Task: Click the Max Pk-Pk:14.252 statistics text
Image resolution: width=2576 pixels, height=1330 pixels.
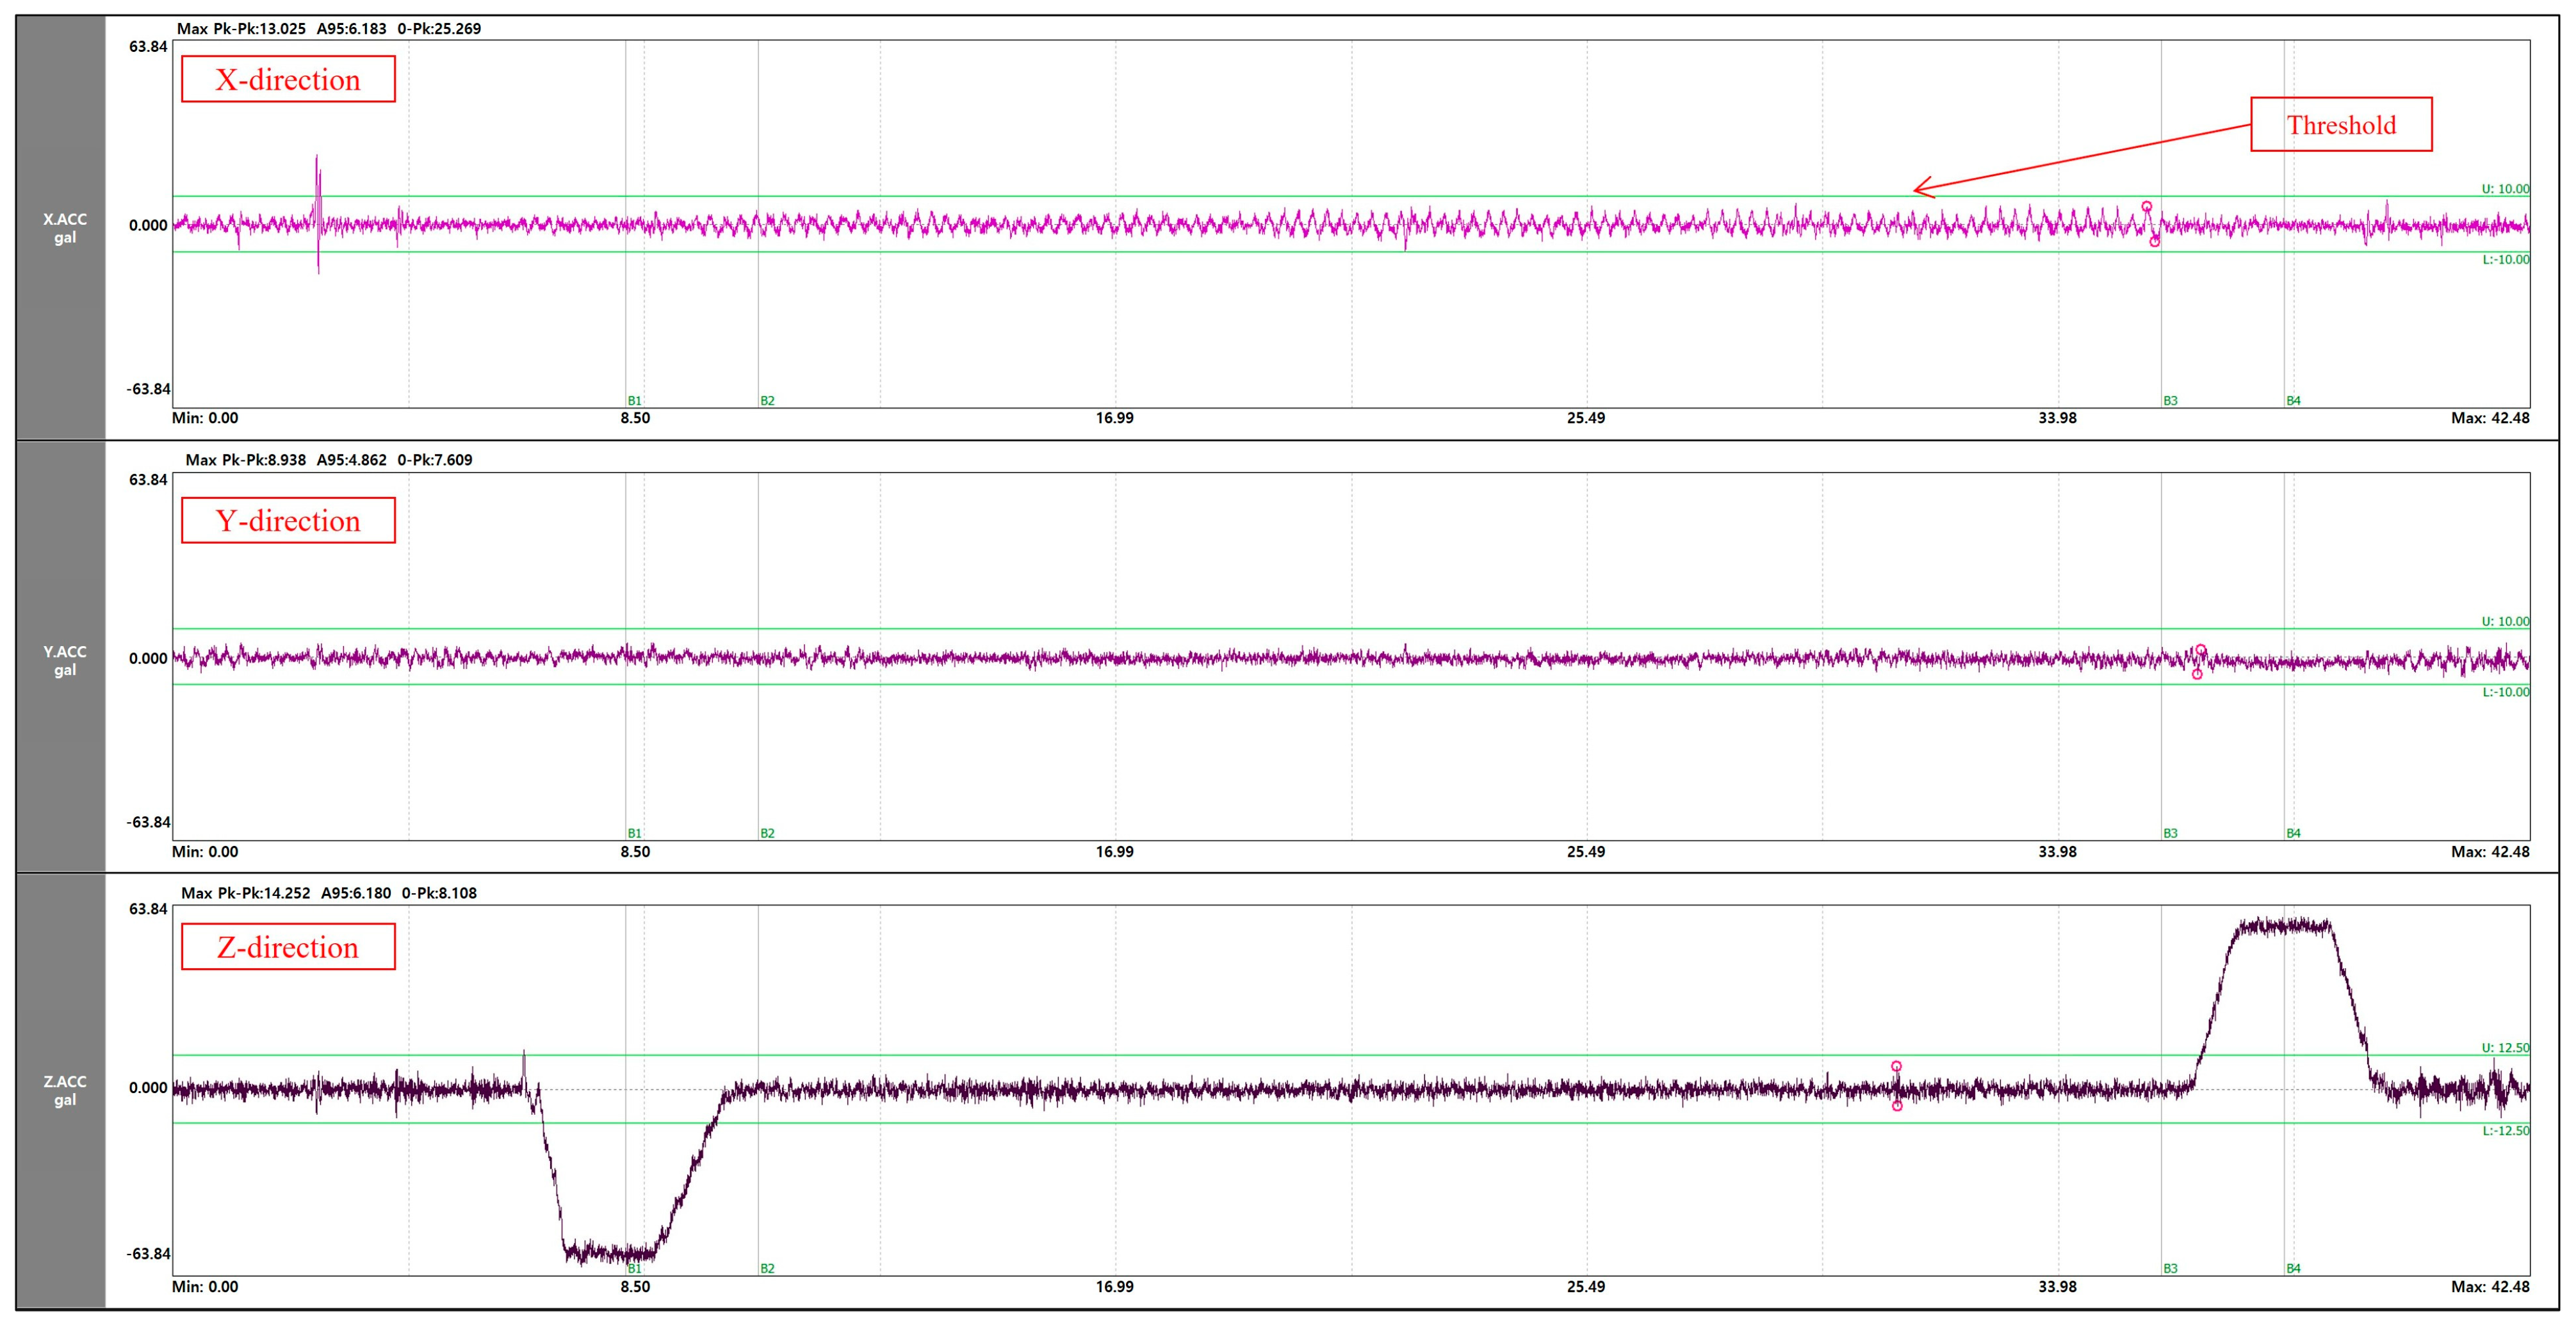Action: (245, 893)
